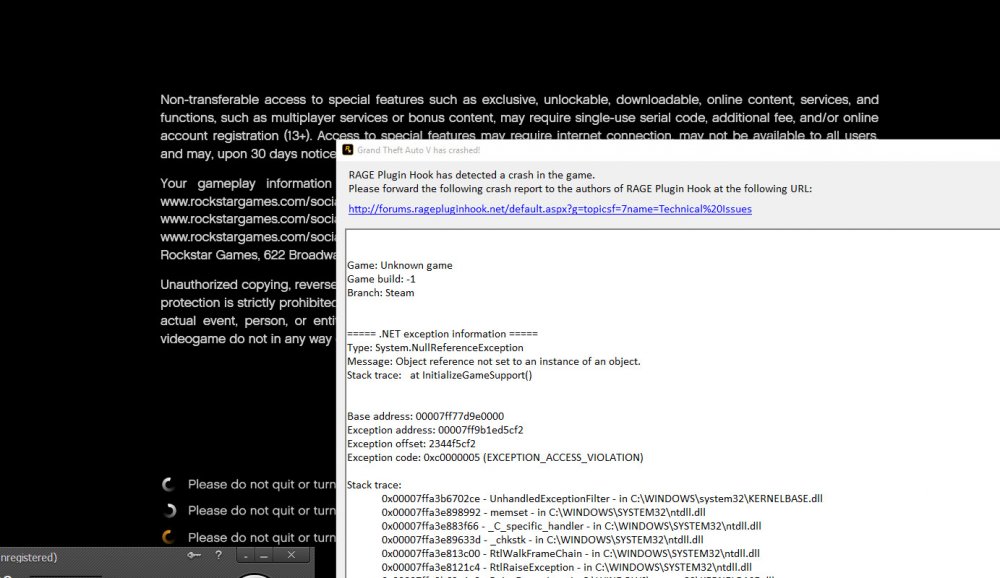Image resolution: width=1000 pixels, height=578 pixels.
Task: Click the memset ntdll.dll trace line
Action: coord(543,512)
